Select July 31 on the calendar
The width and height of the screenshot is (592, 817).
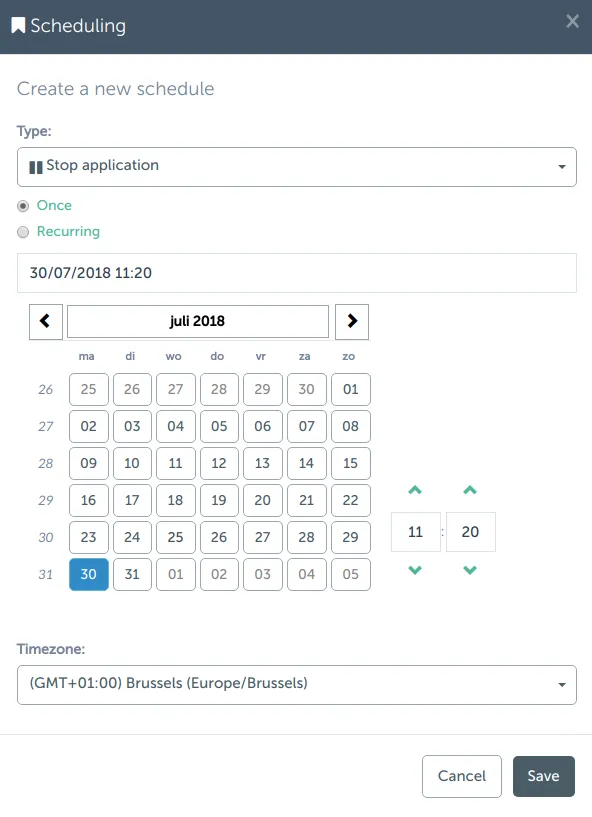(132, 574)
